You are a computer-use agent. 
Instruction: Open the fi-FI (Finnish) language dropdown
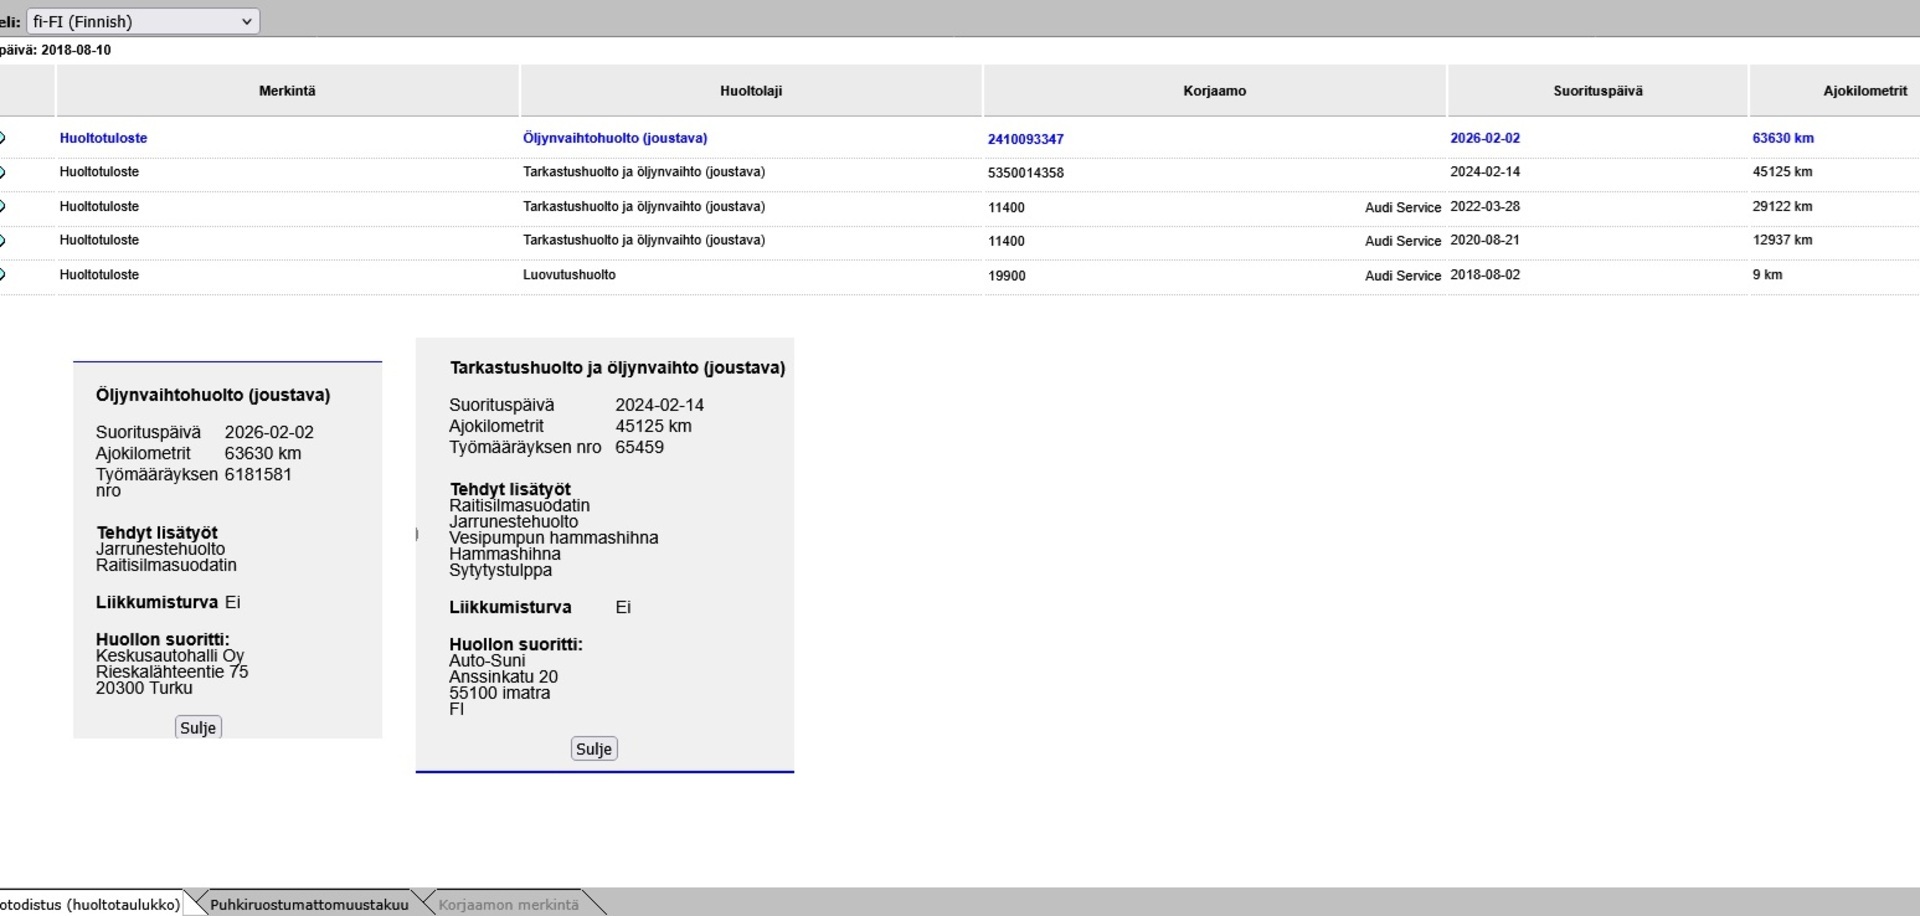coord(142,21)
